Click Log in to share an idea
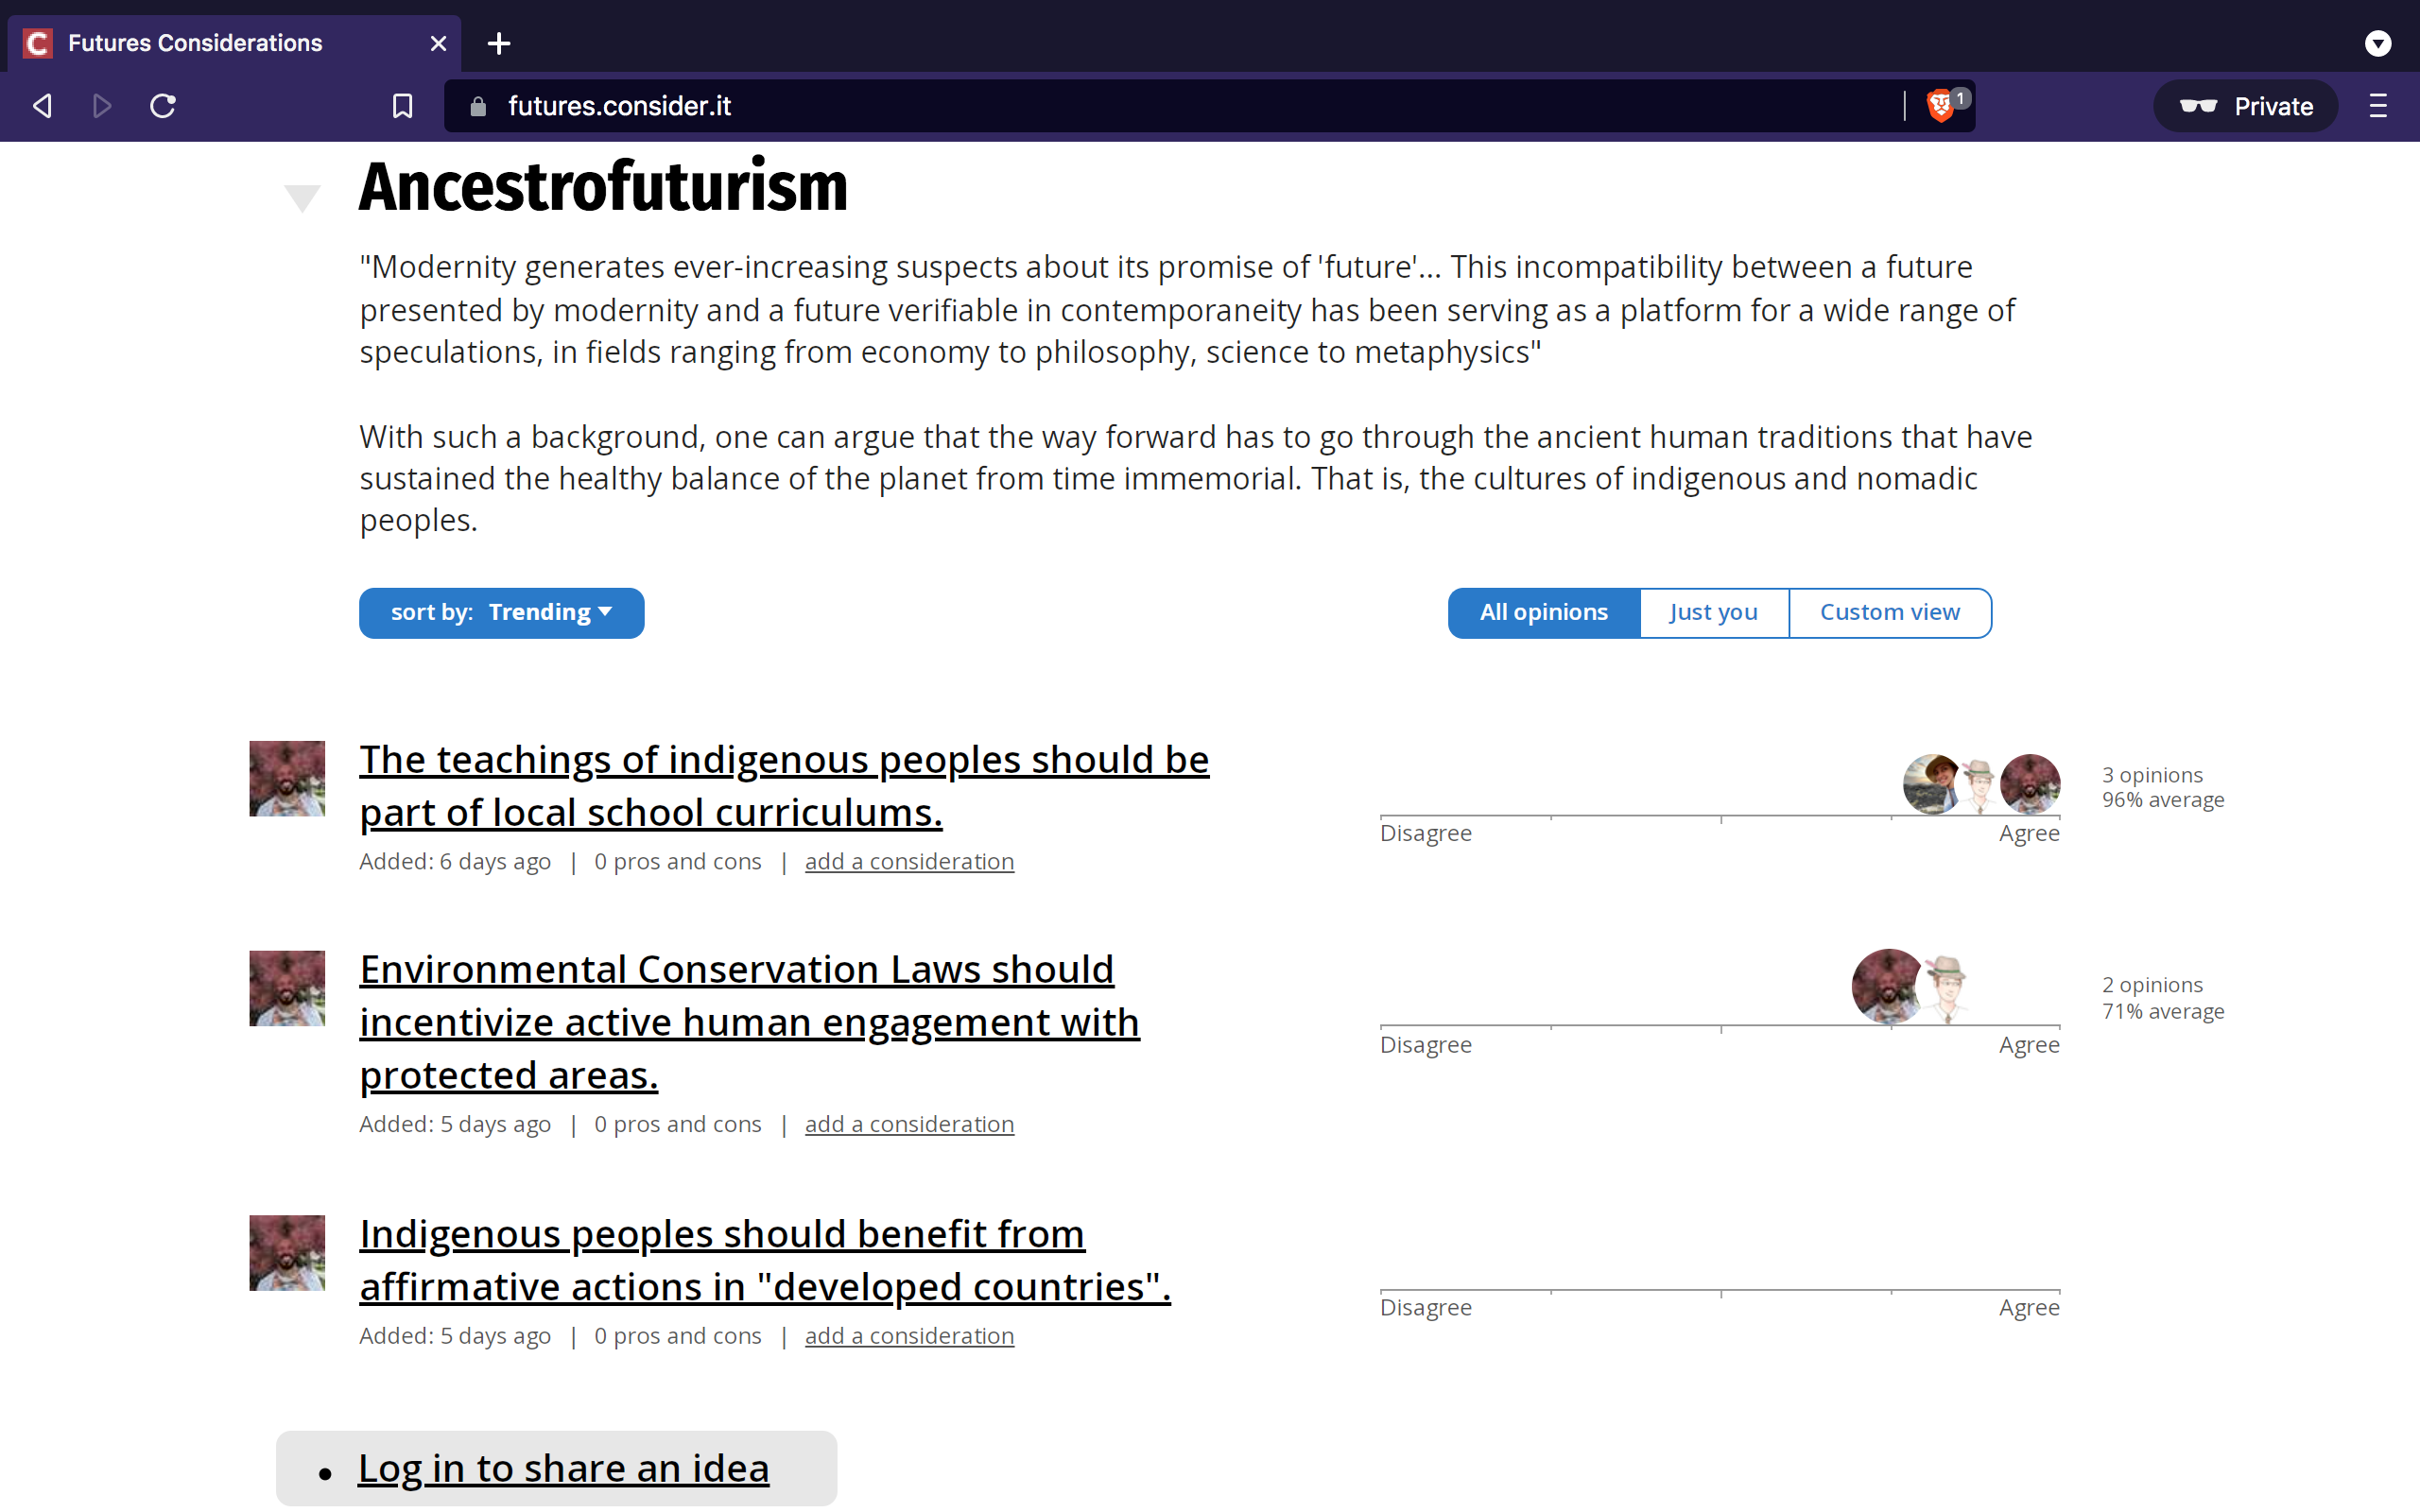 563,1468
